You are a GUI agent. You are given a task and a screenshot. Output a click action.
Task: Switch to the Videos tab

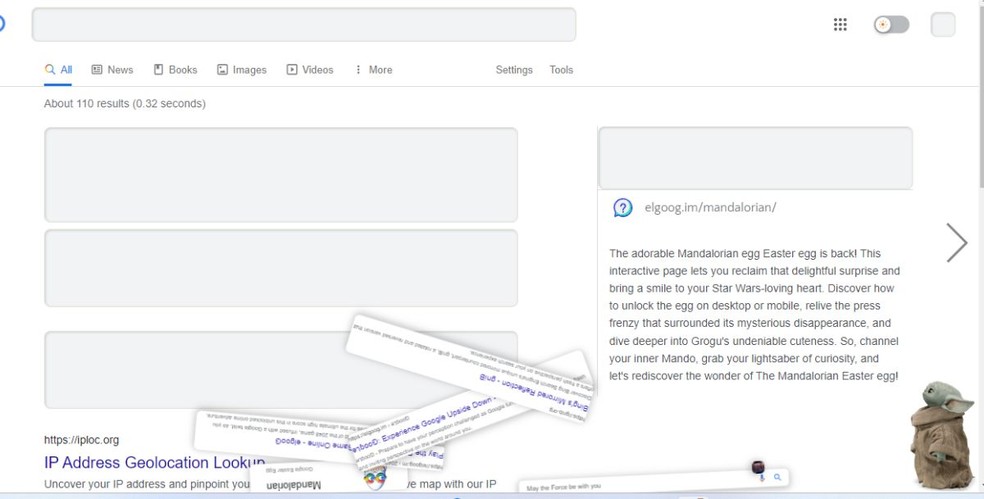click(310, 70)
